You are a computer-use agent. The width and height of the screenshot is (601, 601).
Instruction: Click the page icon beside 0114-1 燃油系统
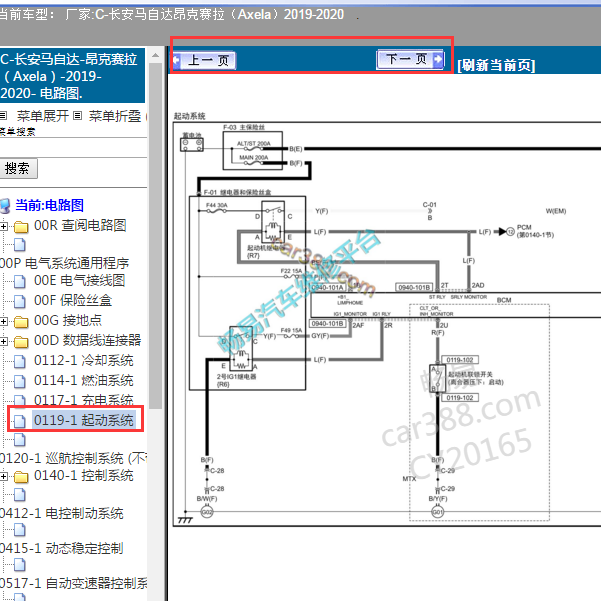coord(20,381)
